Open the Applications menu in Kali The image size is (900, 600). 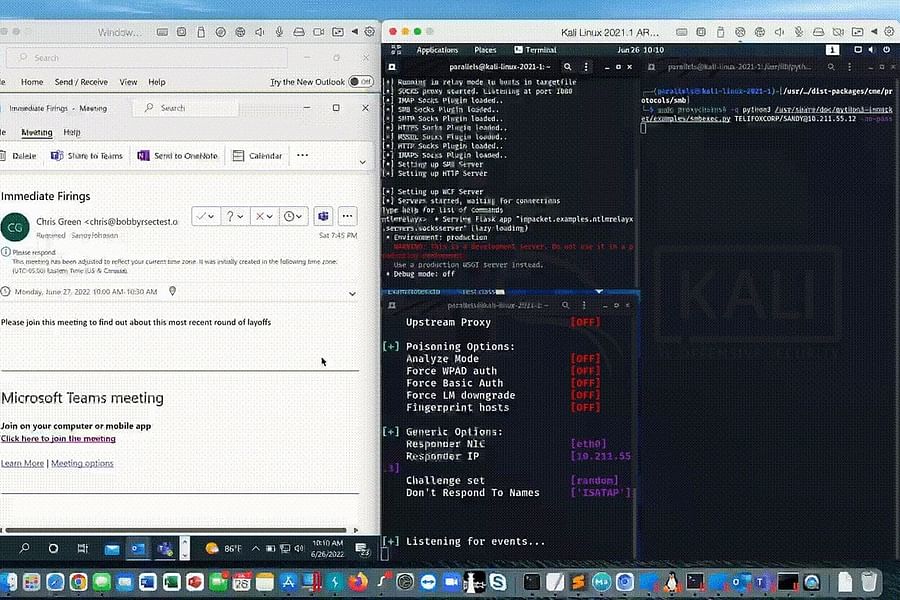tap(437, 50)
